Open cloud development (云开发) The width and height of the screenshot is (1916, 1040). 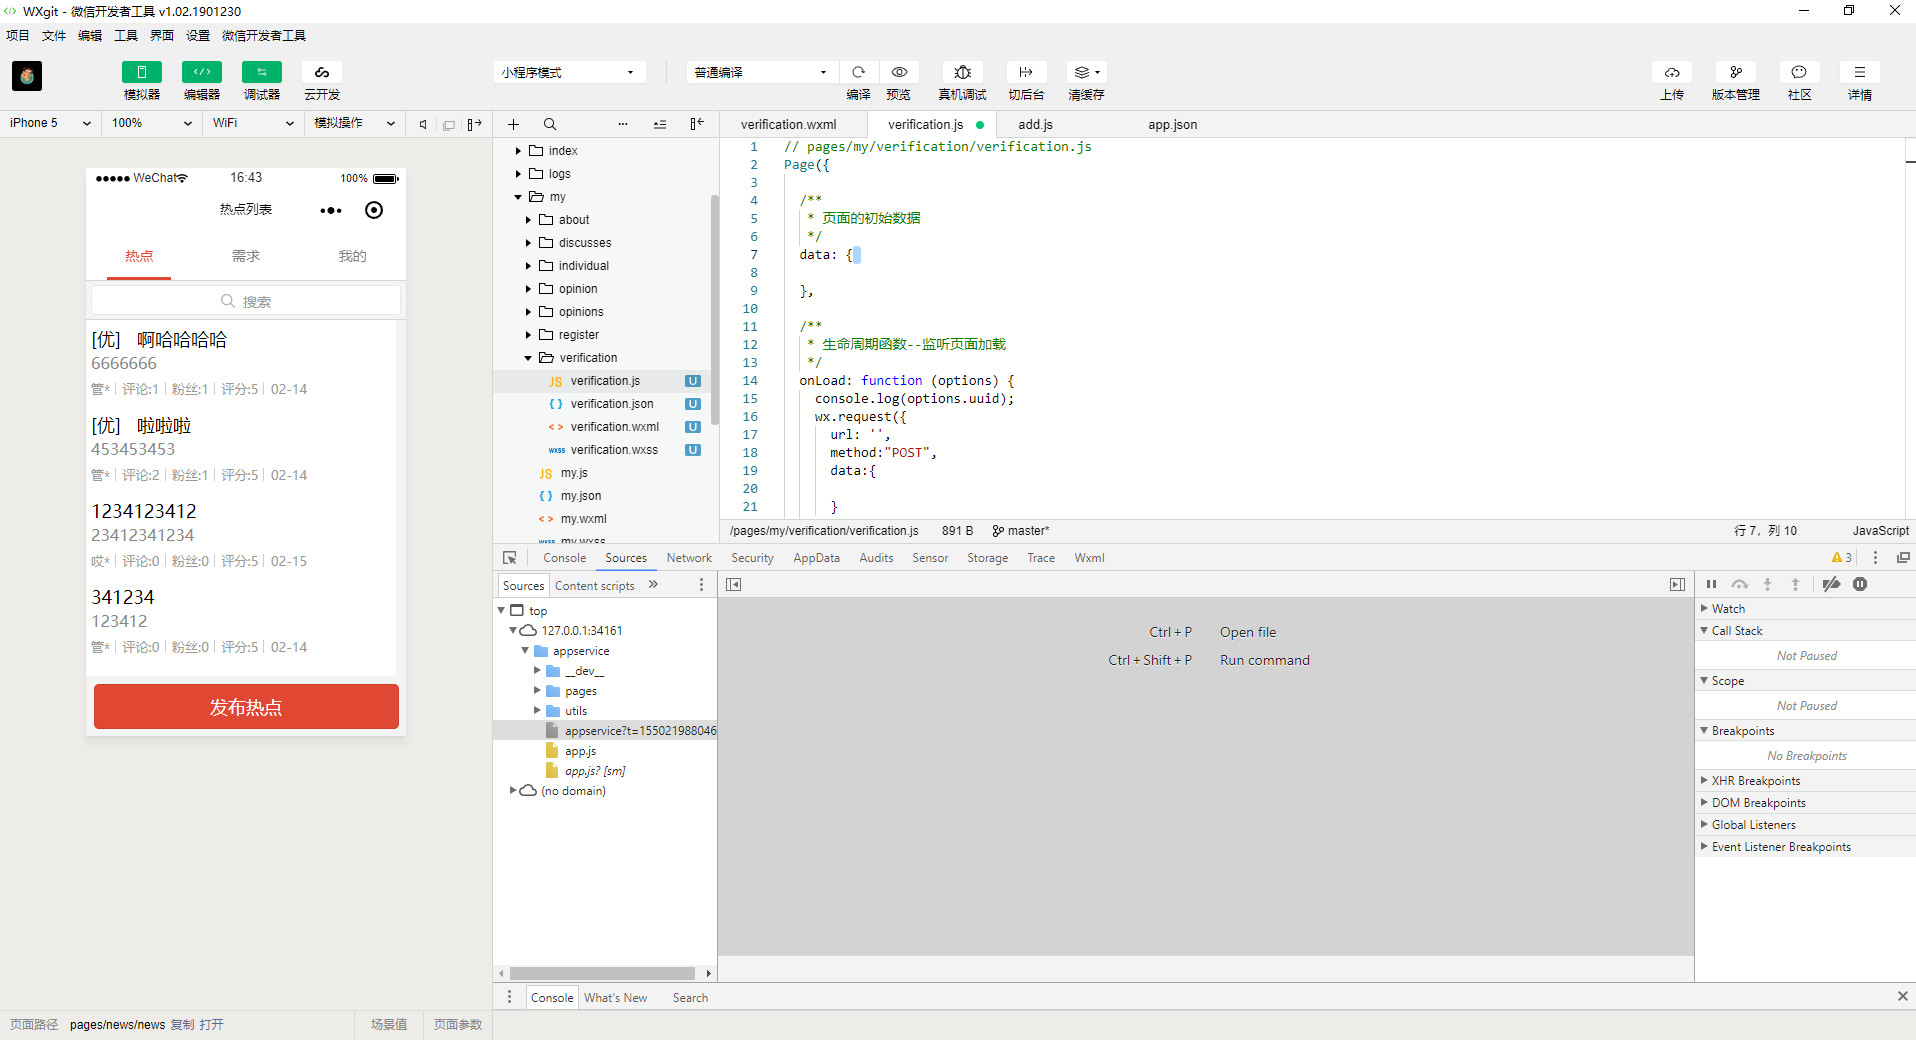click(x=322, y=72)
